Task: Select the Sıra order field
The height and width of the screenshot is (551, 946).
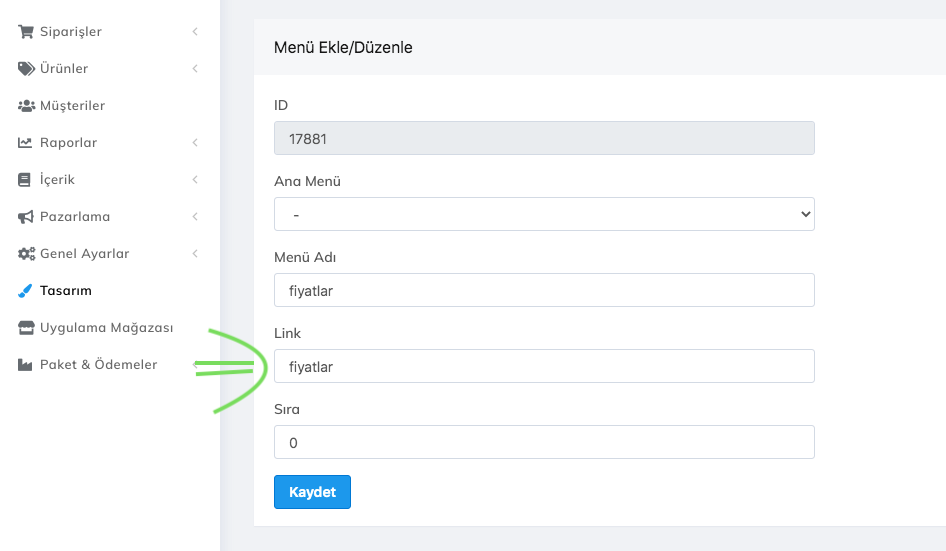Action: click(x=544, y=442)
